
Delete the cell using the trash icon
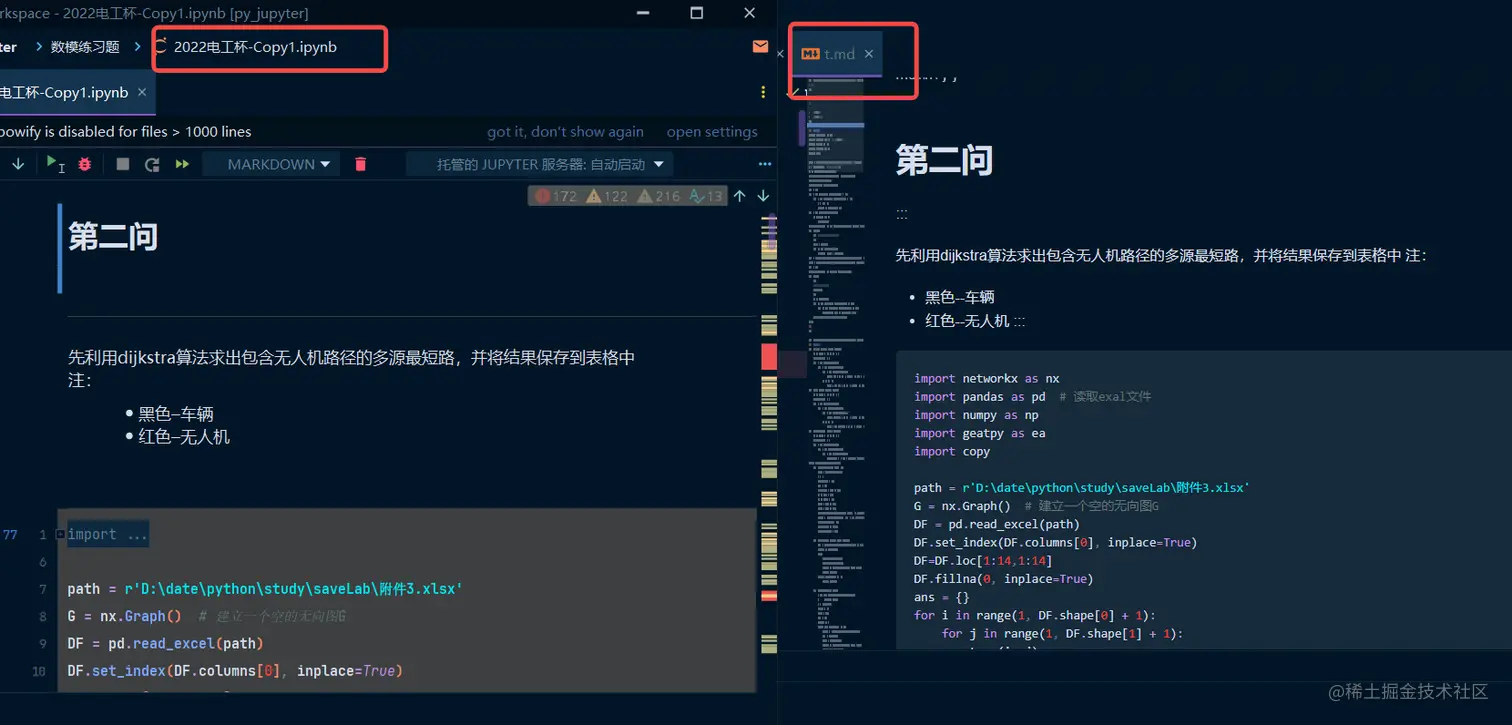[359, 163]
